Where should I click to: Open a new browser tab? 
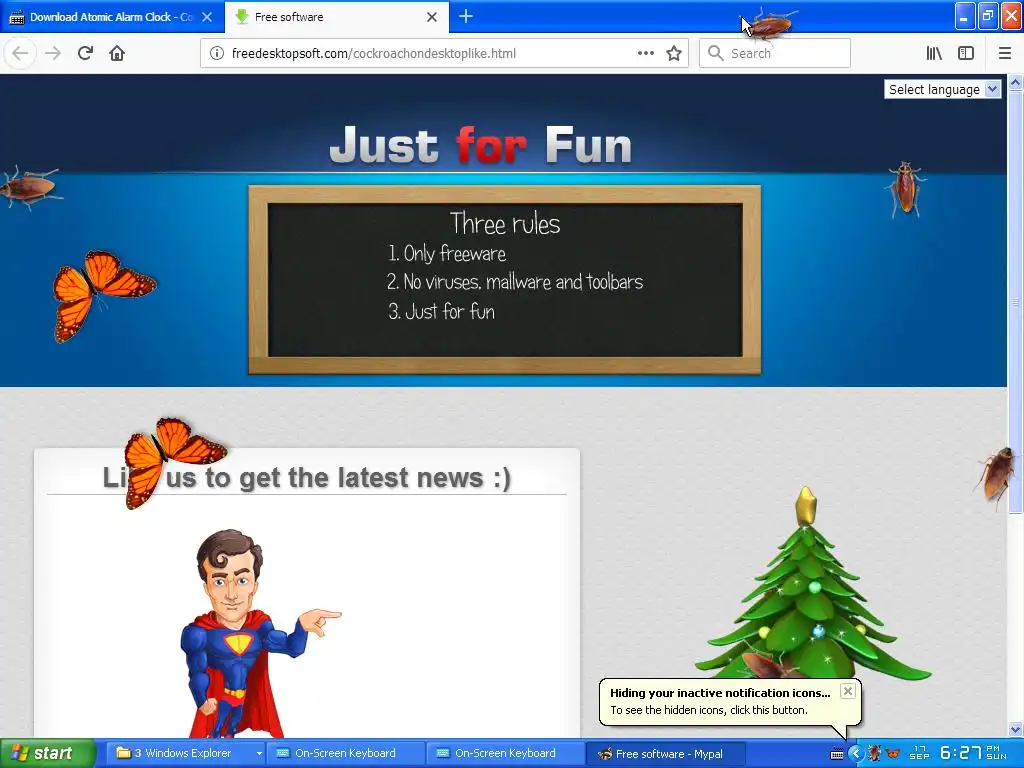coord(466,16)
